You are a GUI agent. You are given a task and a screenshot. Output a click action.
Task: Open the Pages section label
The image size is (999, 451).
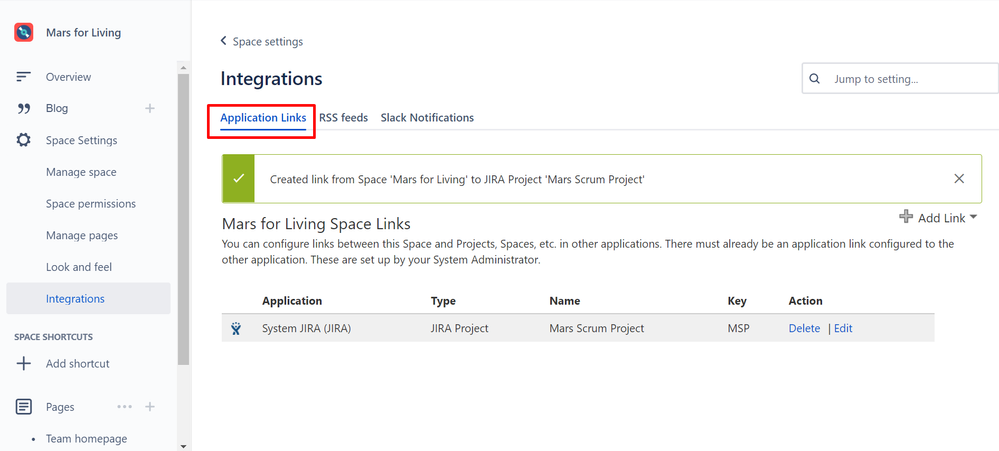60,407
